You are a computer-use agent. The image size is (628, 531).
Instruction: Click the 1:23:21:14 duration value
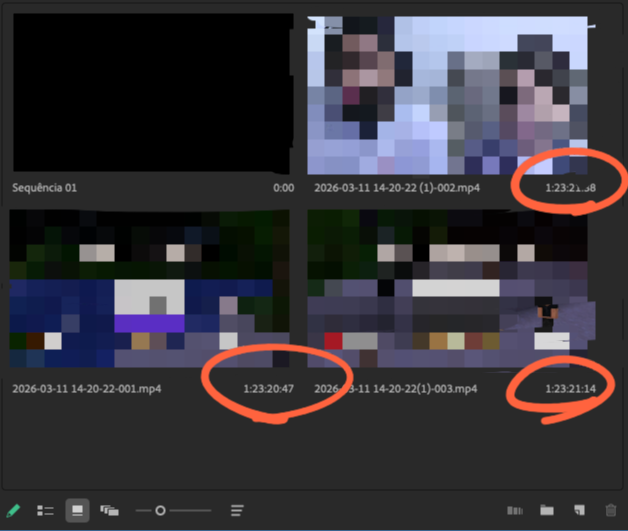570,389
